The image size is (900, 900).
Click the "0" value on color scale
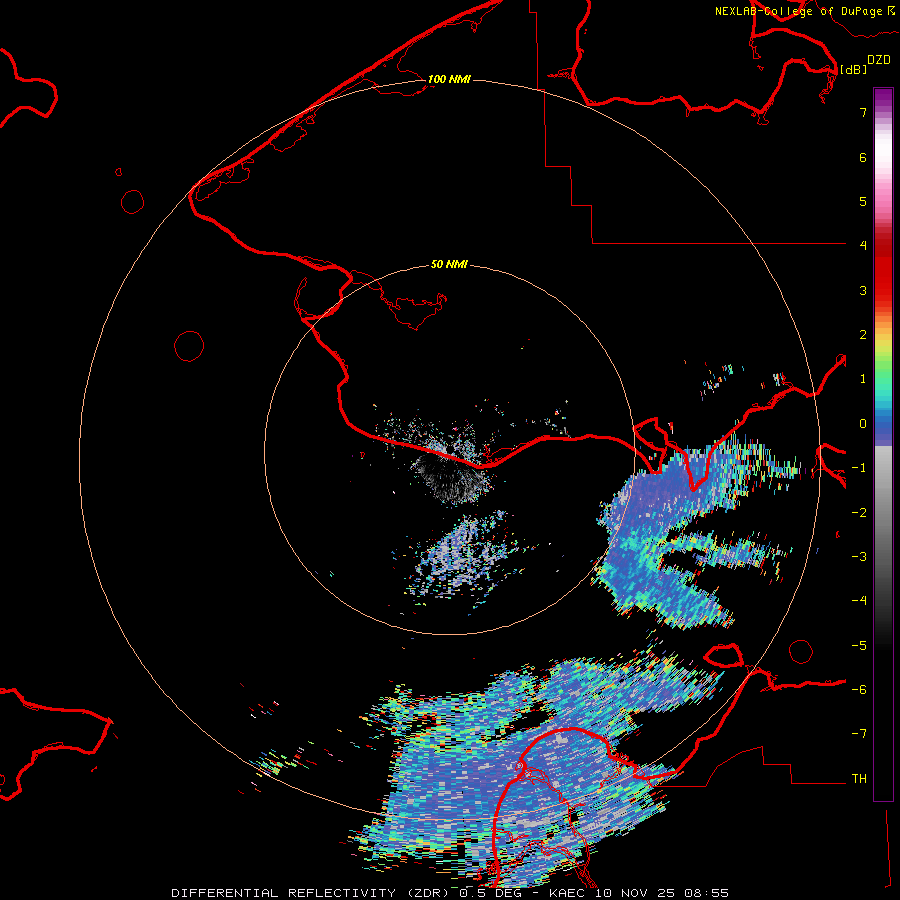pyautogui.click(x=863, y=424)
